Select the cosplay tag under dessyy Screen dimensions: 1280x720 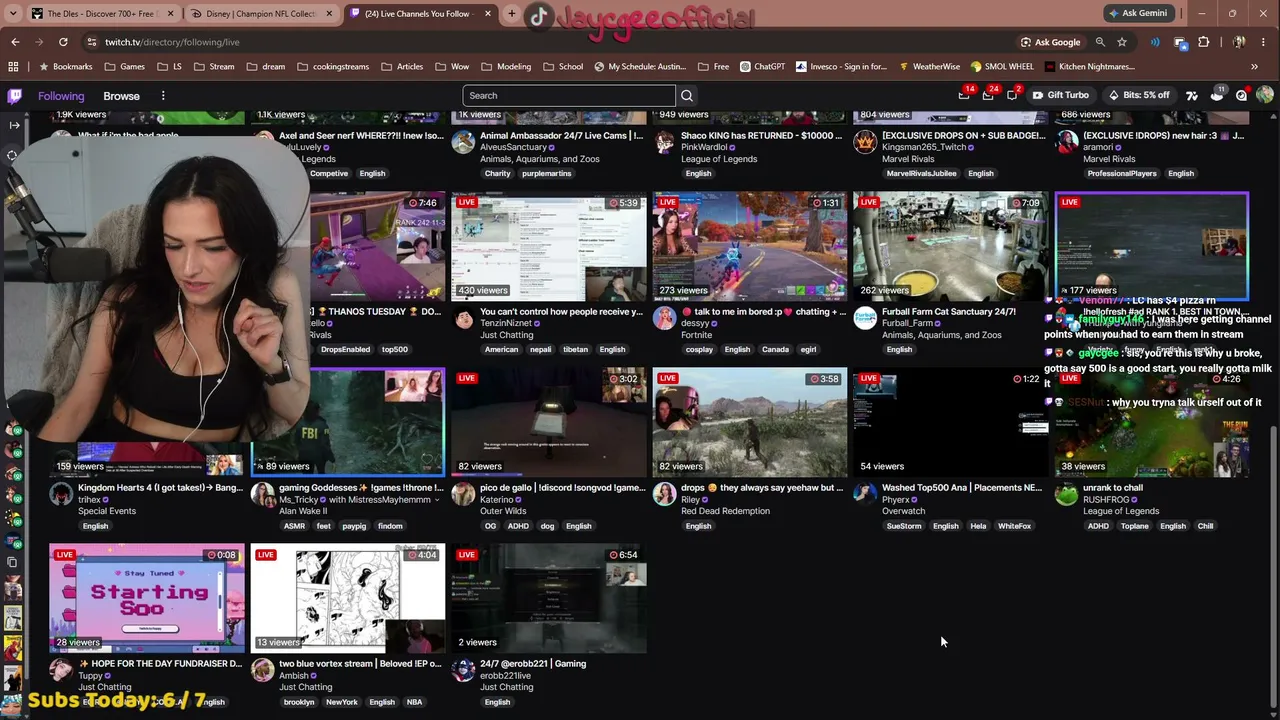point(699,350)
